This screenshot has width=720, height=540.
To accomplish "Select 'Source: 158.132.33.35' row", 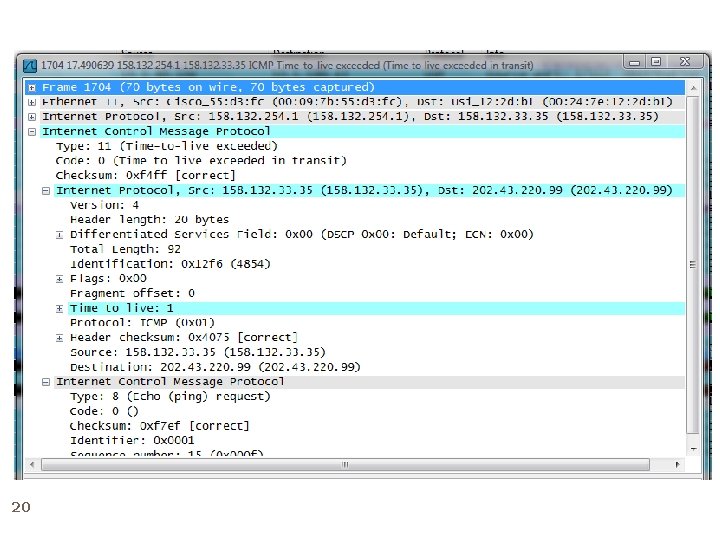I will 197,352.
